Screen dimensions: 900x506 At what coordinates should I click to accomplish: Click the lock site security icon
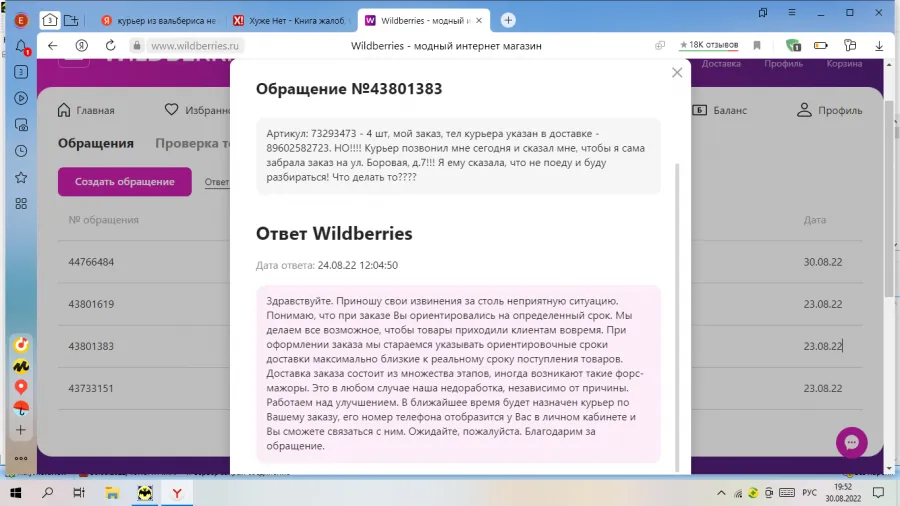click(136, 45)
